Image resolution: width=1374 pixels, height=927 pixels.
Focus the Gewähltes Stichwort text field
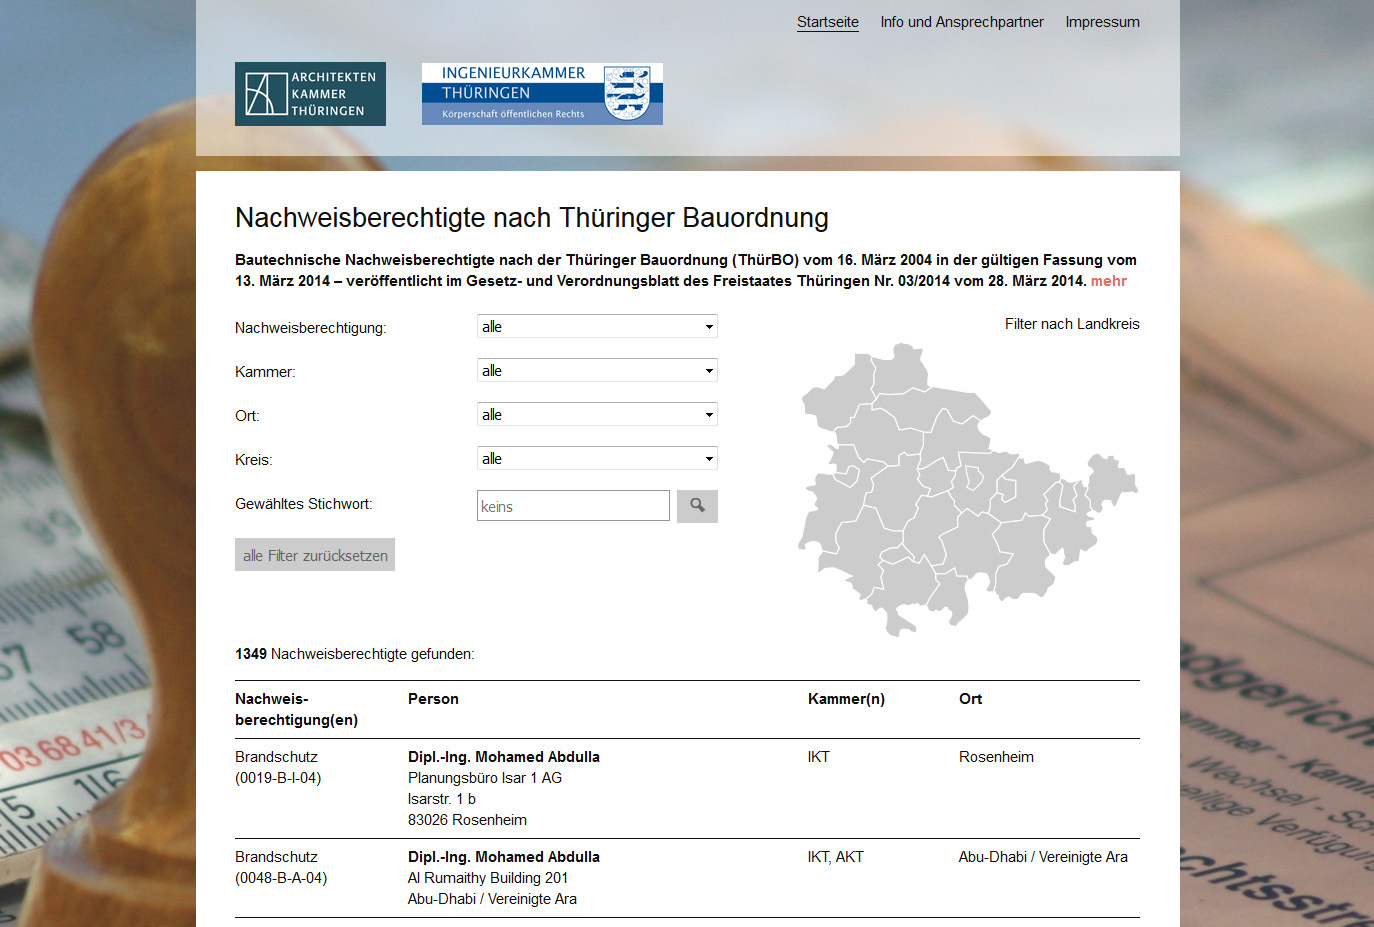[573, 506]
